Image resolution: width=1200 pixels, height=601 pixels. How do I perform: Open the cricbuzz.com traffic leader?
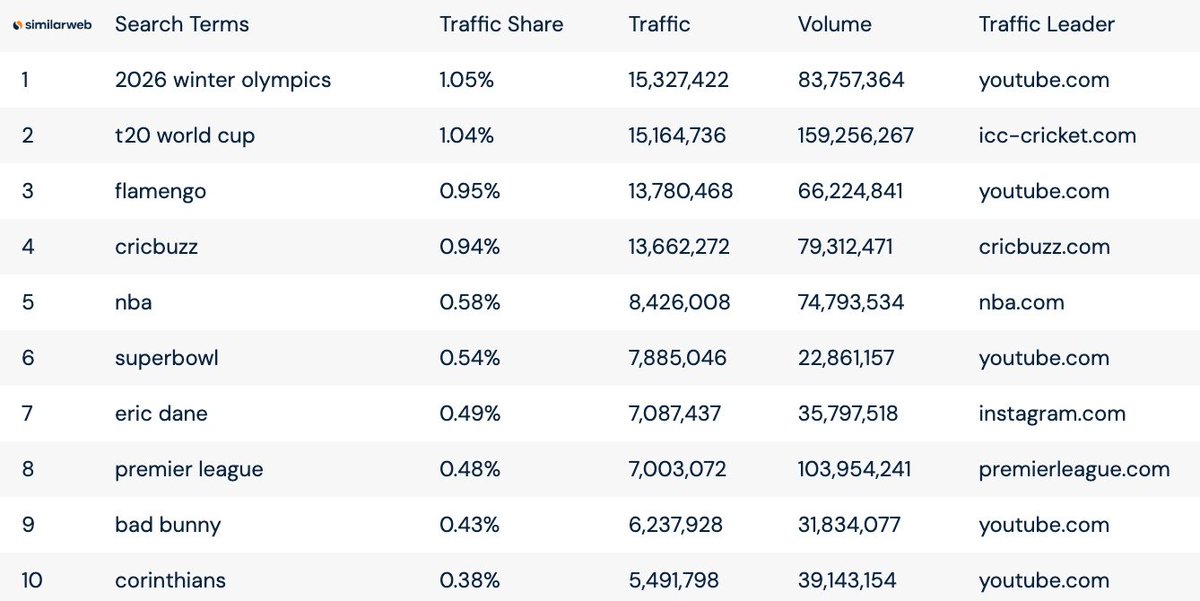[1044, 247]
